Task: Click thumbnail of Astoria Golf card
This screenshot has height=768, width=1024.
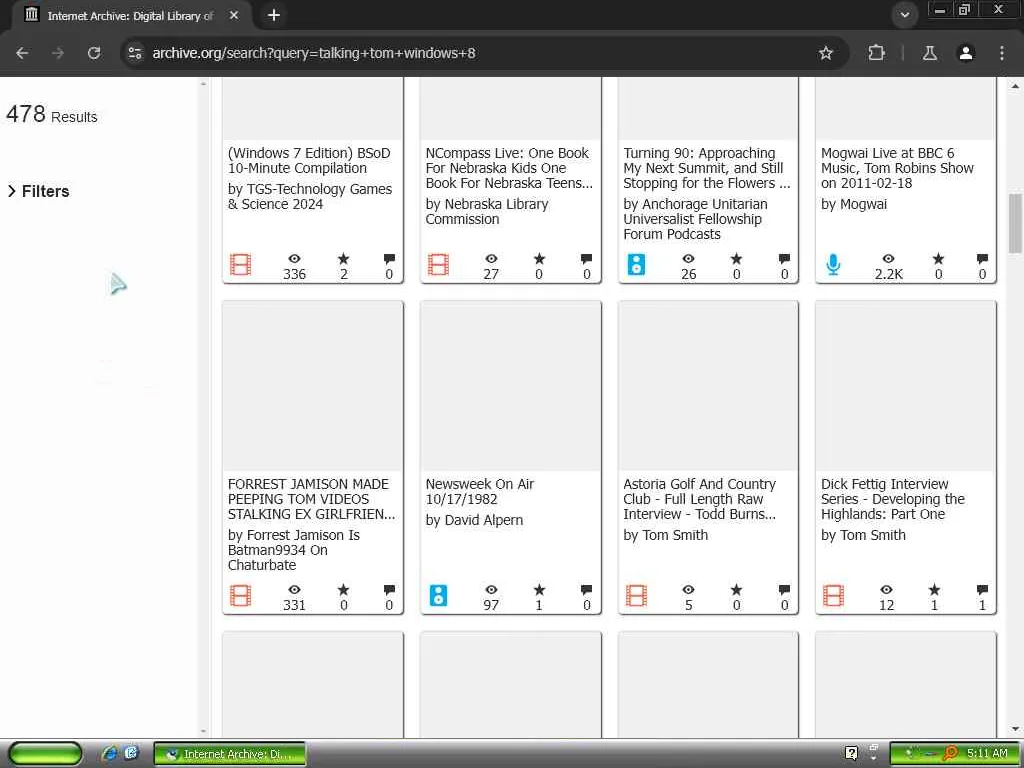Action: coord(708,387)
